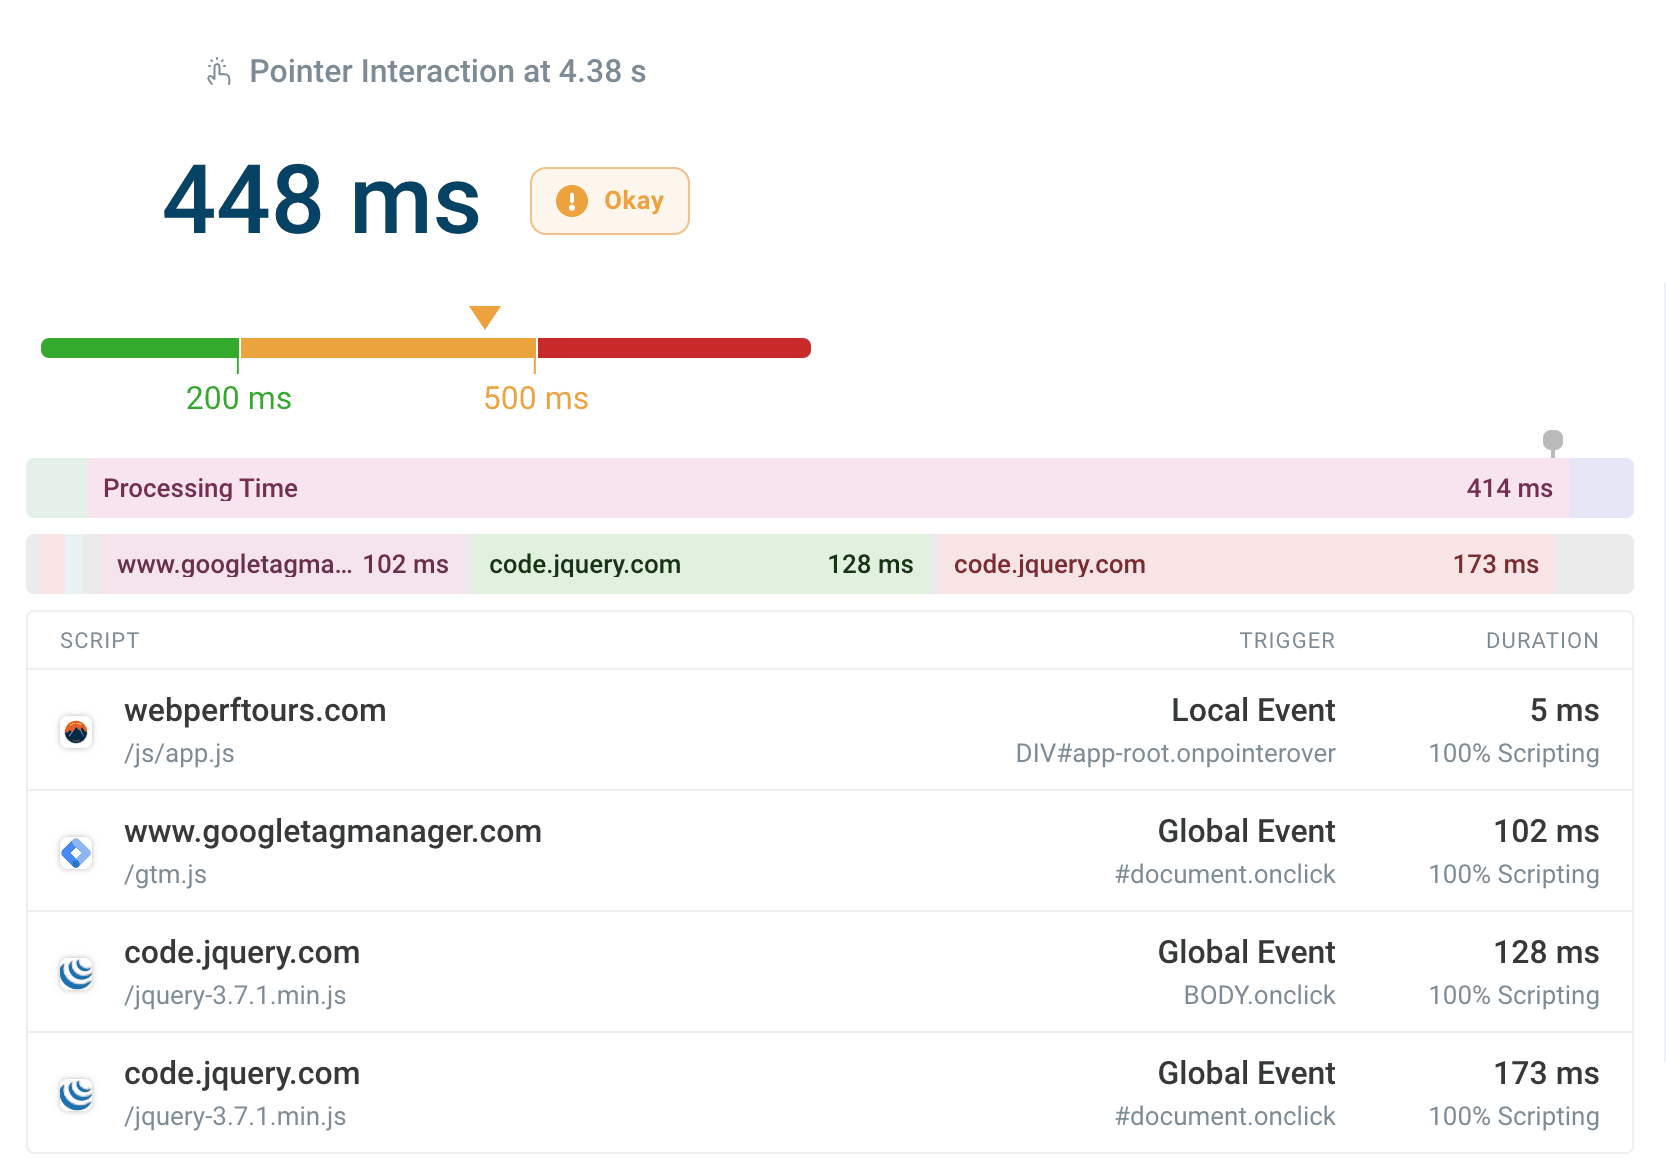Click the gray pin marker above Processing Time
Viewport: 1666px width, 1176px height.
(1552, 441)
